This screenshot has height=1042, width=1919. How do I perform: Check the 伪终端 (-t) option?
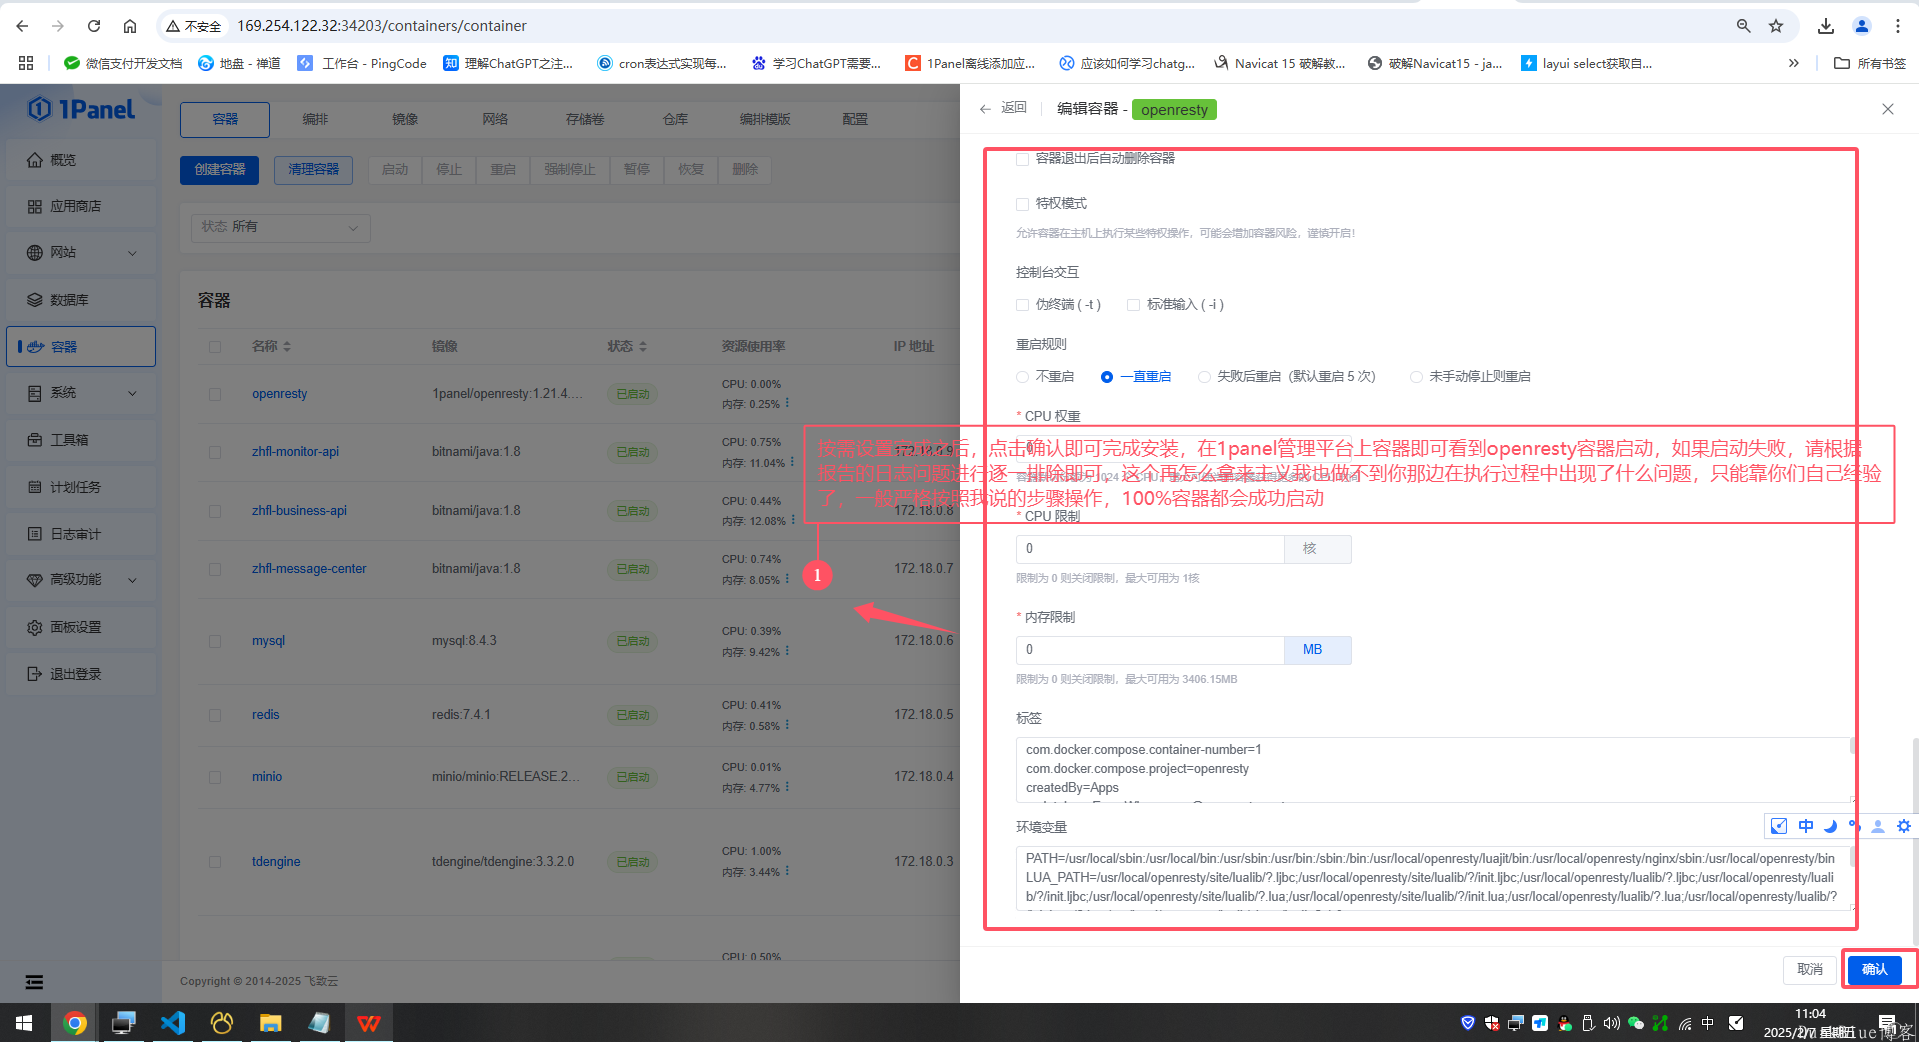pos(1022,305)
